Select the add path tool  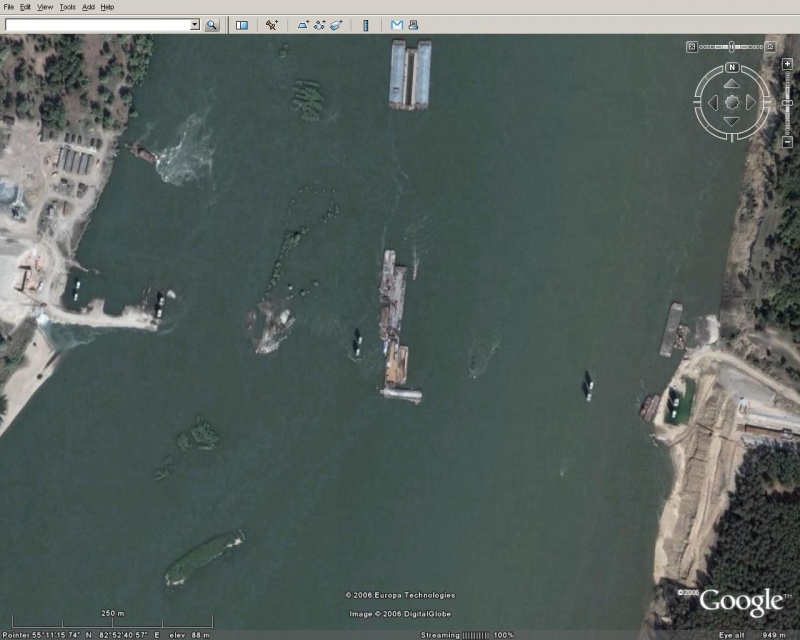pos(319,25)
